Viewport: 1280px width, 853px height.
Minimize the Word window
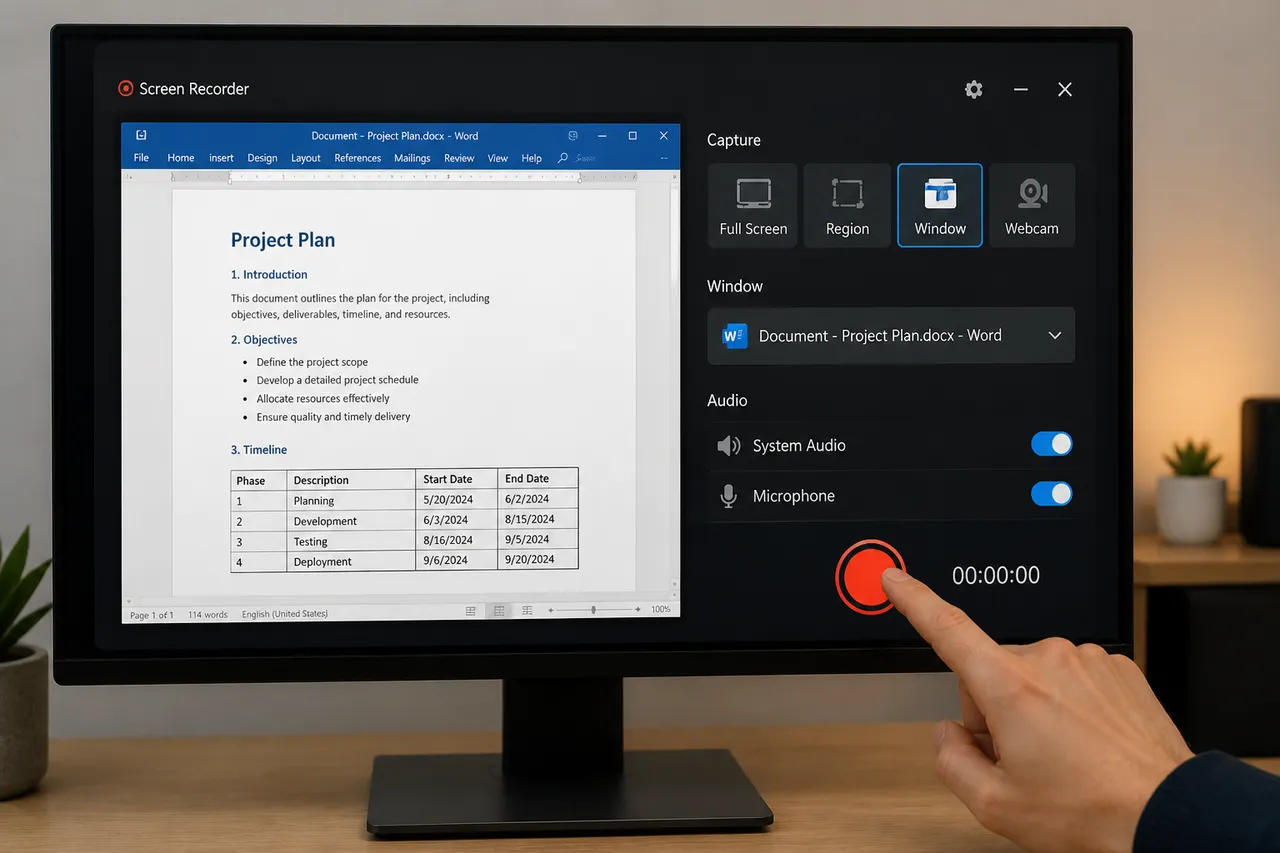pyautogui.click(x=602, y=135)
